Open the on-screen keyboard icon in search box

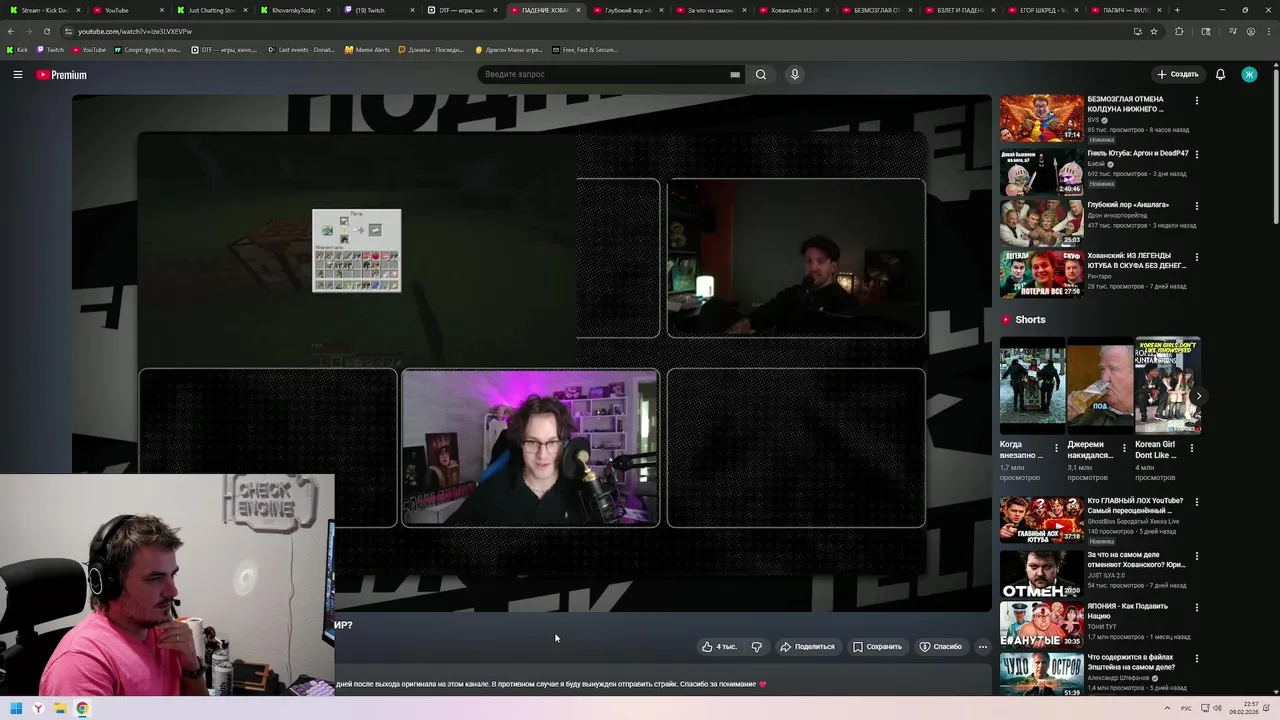coord(735,74)
